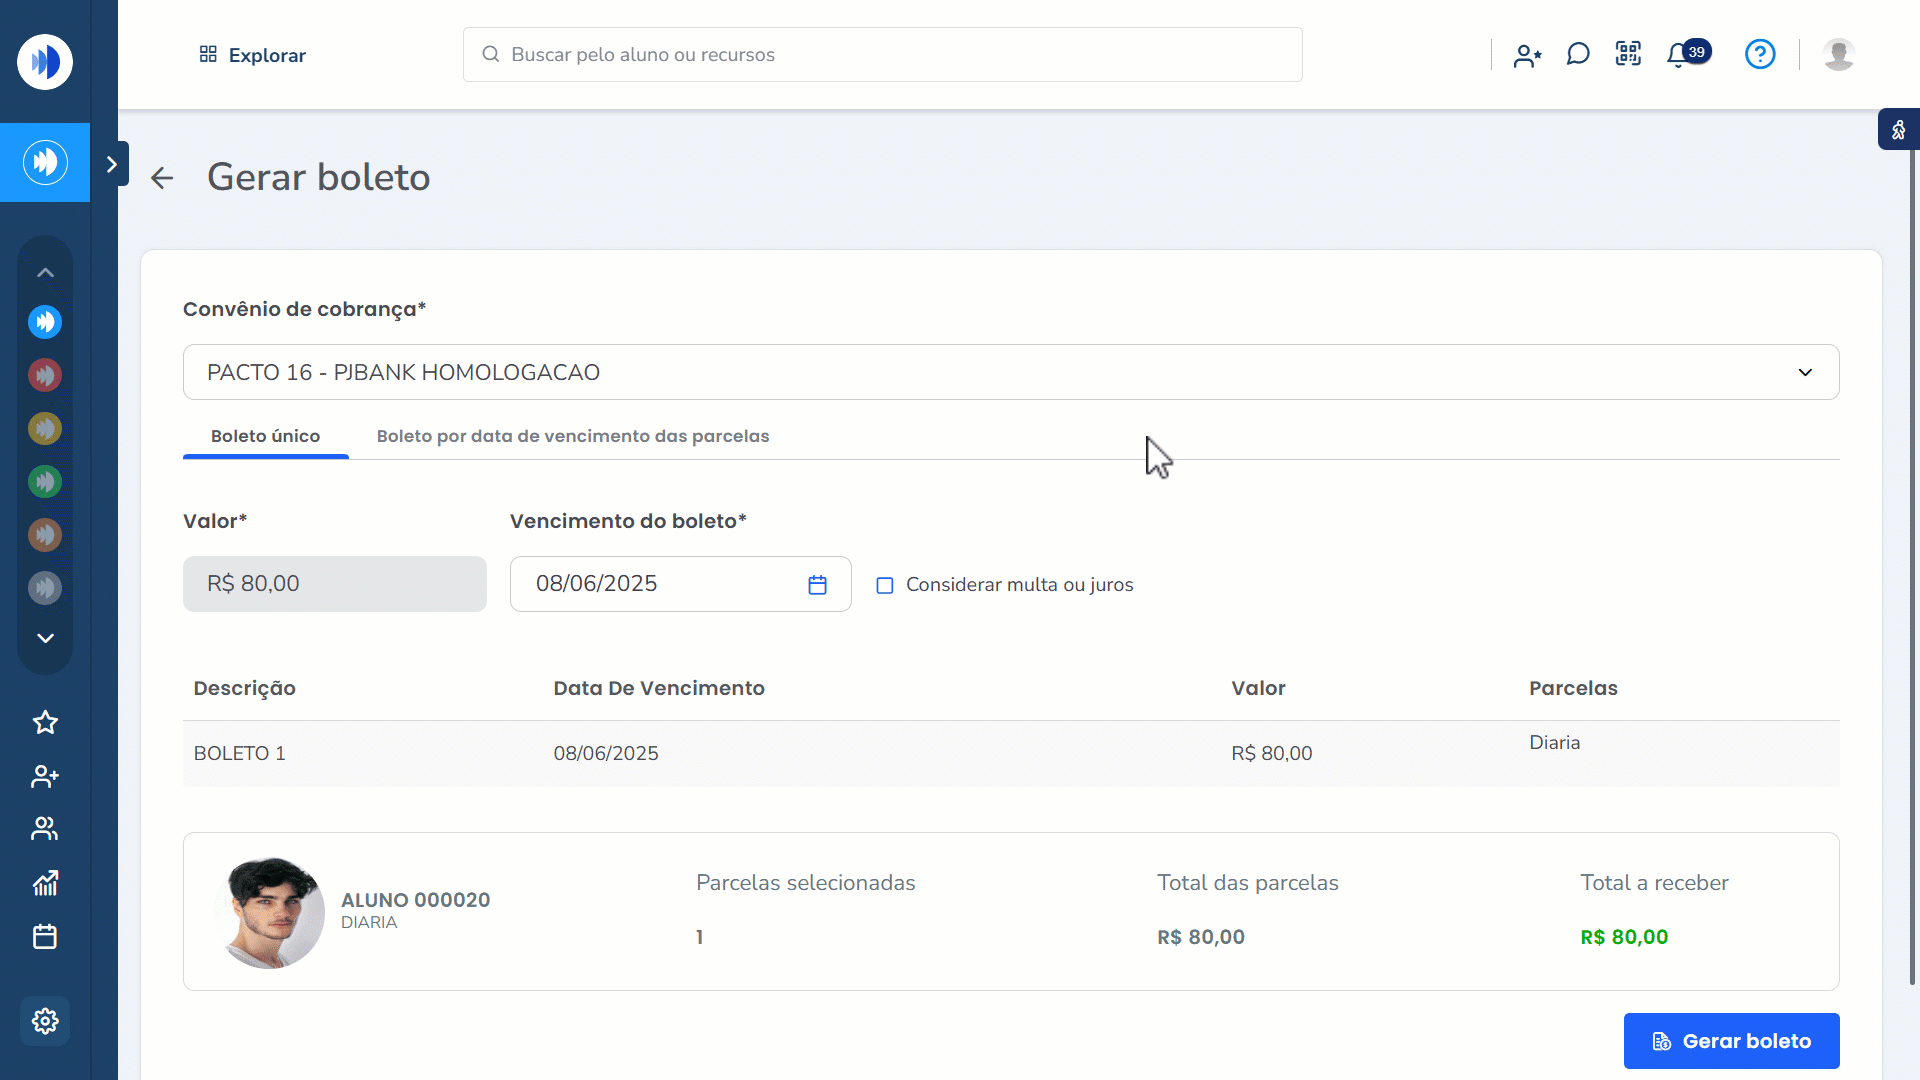Click the blue help question mark icon
This screenshot has height=1080, width=1920.
1760,54
